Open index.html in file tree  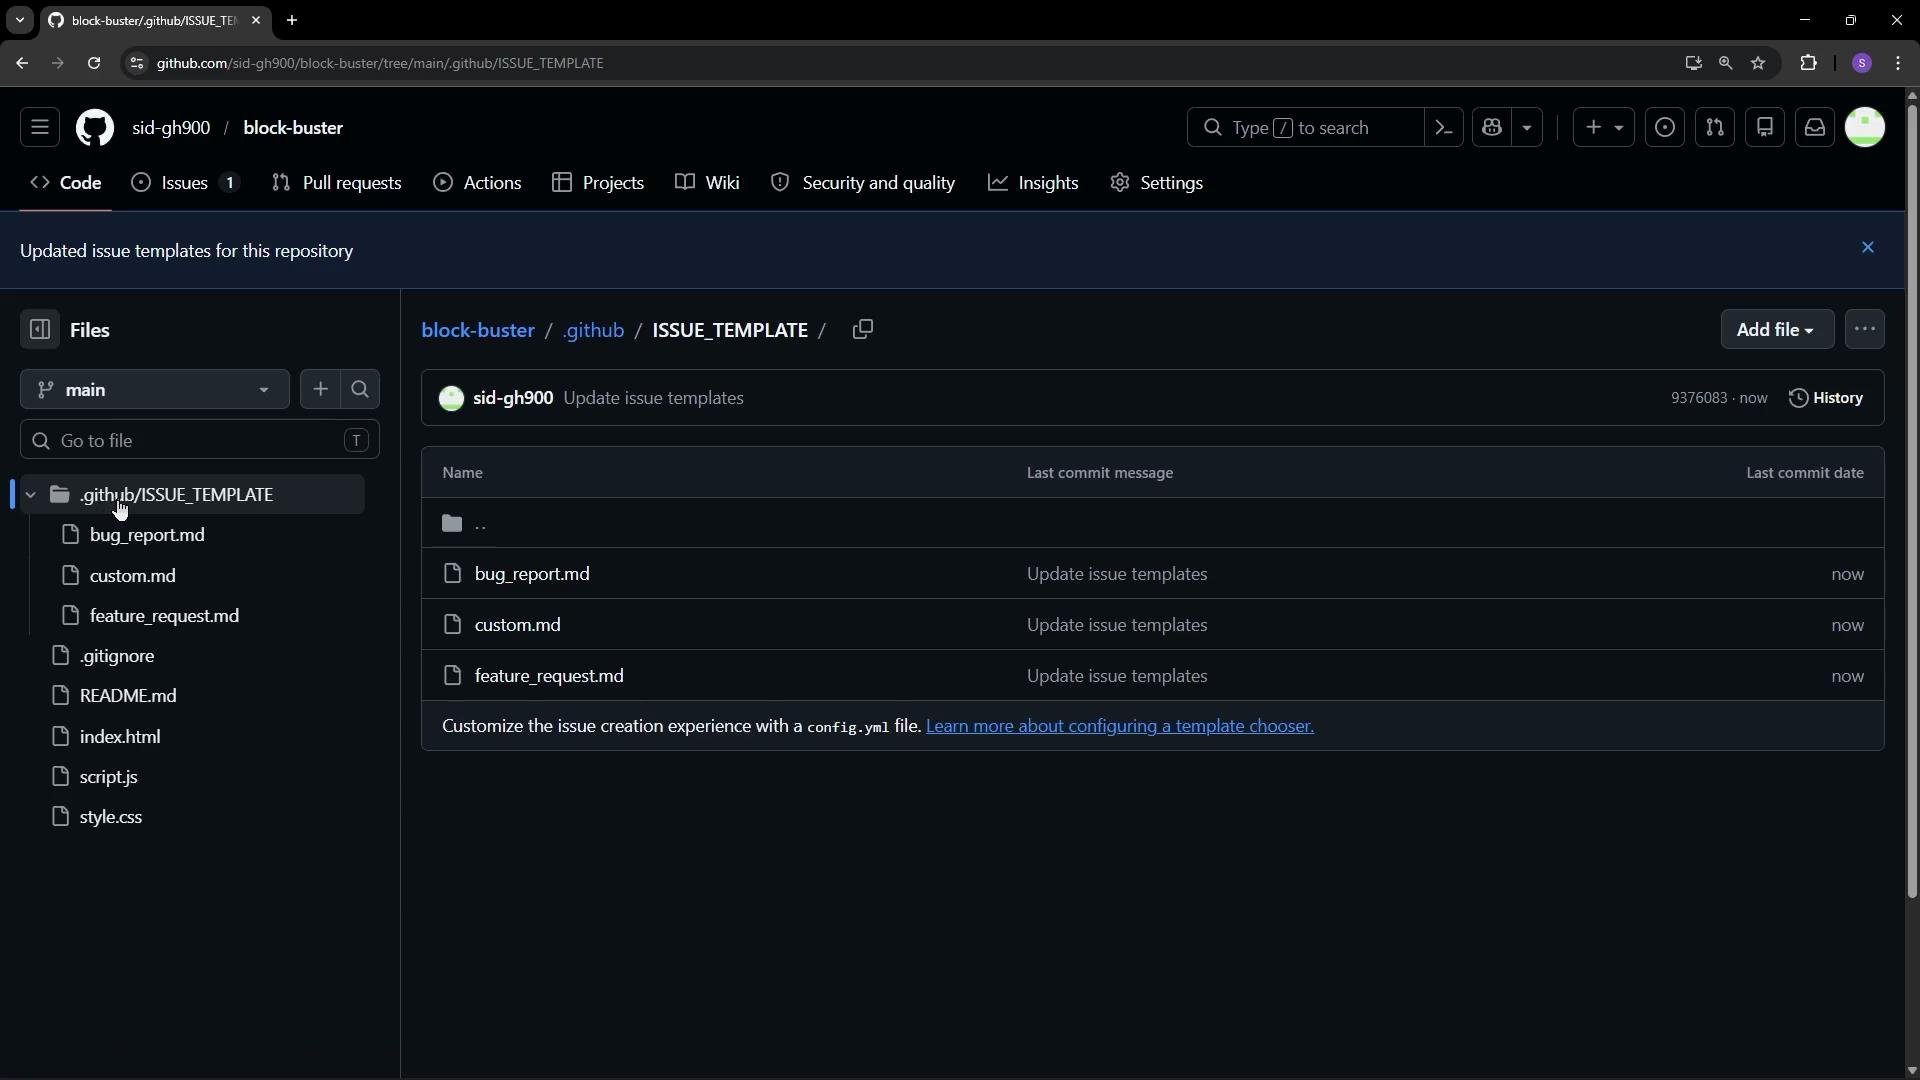(120, 737)
